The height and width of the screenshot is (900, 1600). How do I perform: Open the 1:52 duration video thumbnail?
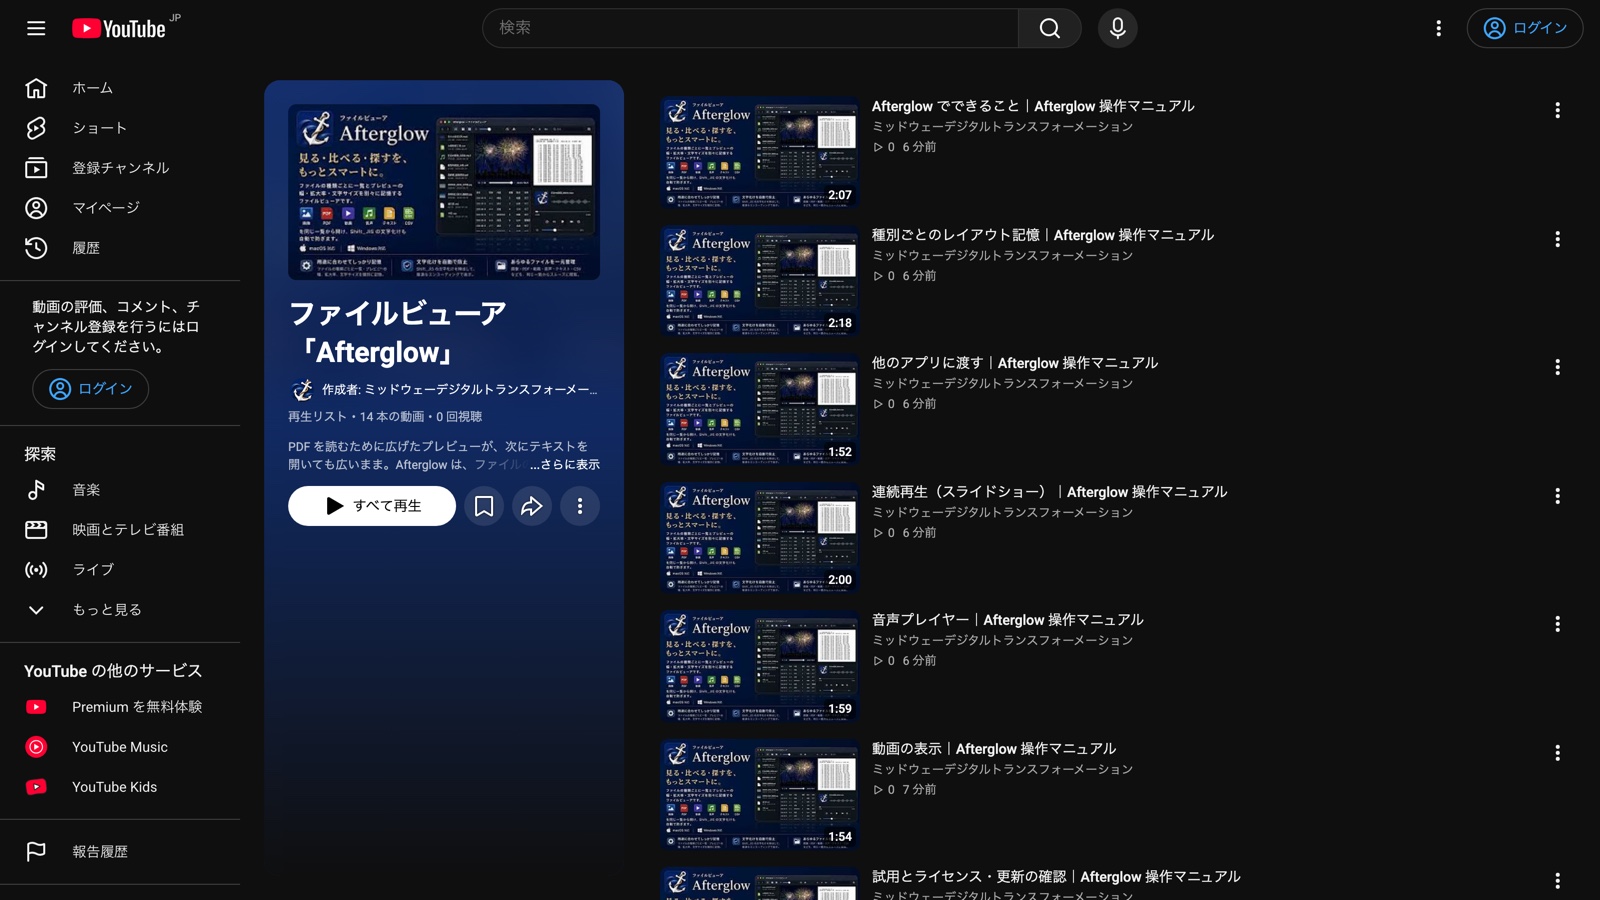click(x=759, y=410)
